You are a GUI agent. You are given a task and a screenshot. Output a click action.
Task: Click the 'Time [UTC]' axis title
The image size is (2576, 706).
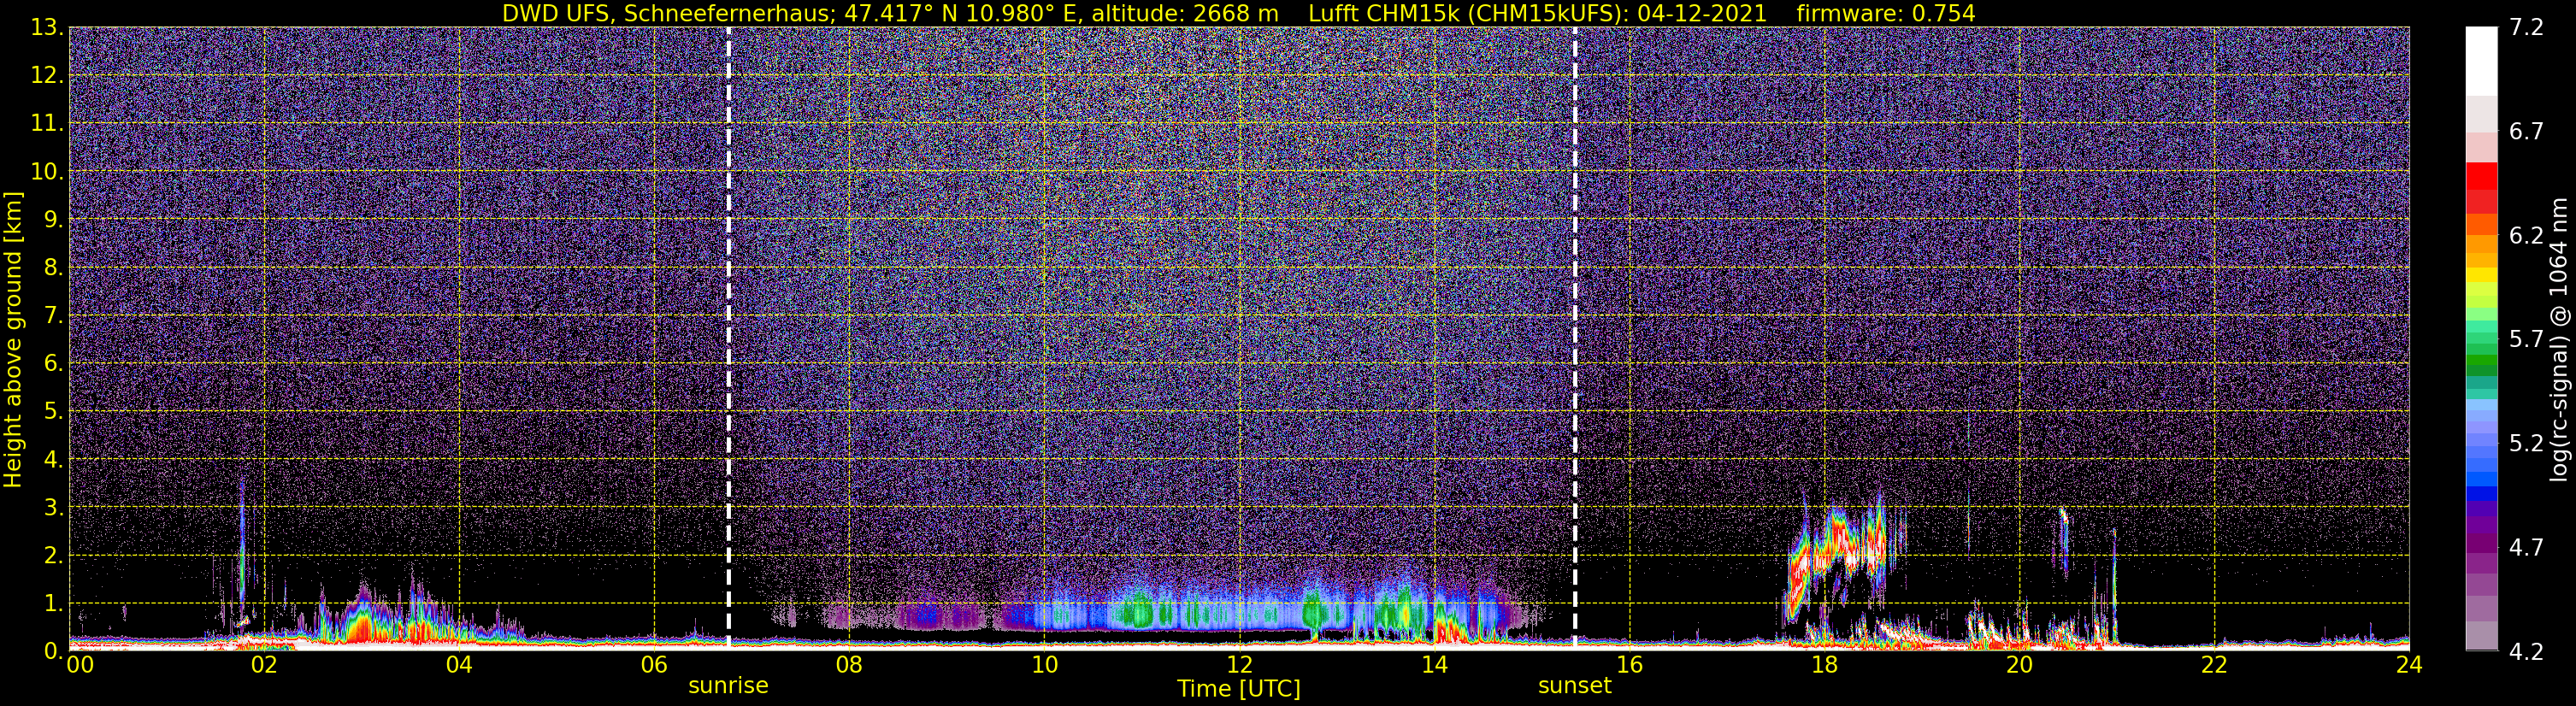[1239, 689]
